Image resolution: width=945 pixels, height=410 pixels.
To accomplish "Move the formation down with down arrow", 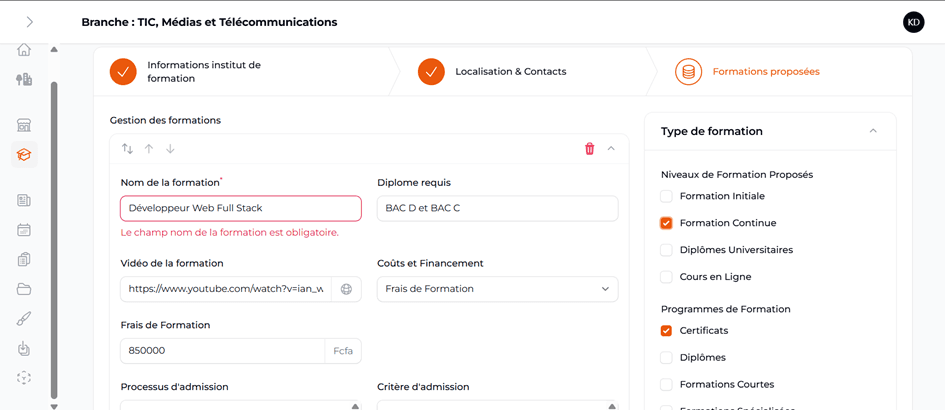I will pos(170,148).
